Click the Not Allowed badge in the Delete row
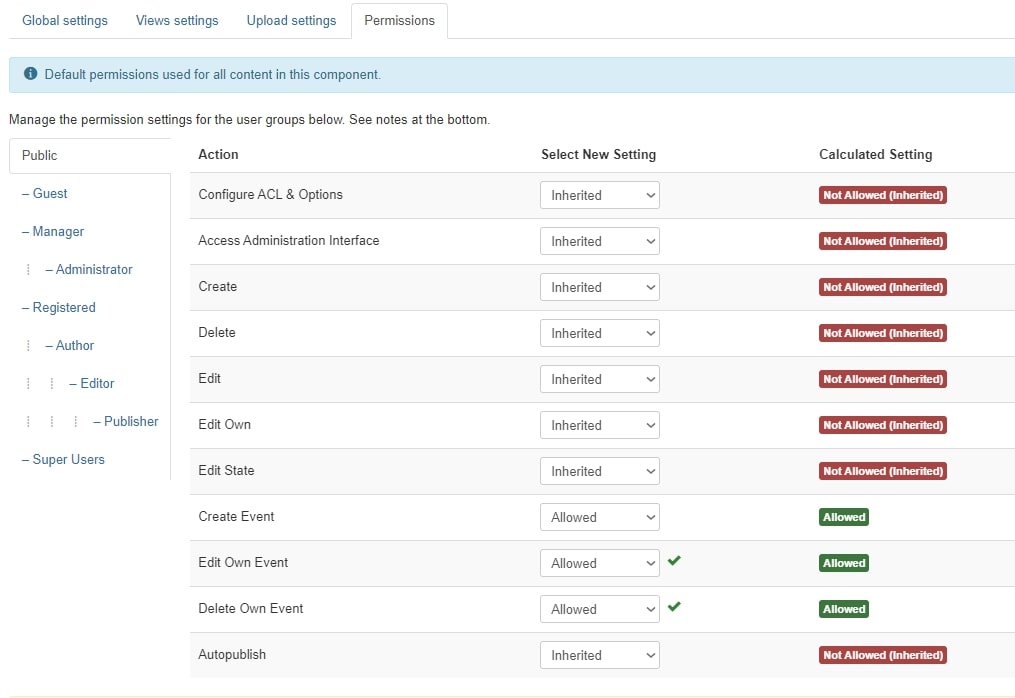 click(882, 333)
